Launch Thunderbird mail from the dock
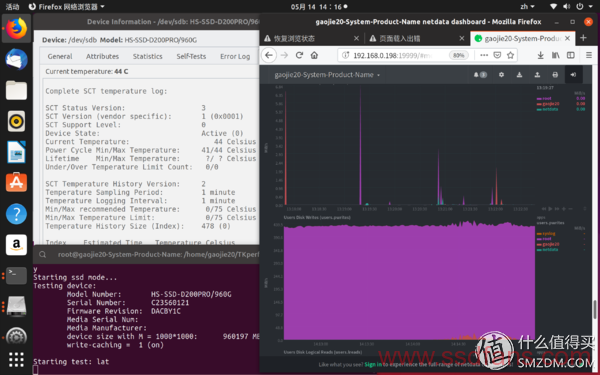The width and height of the screenshot is (600, 375). point(16,60)
